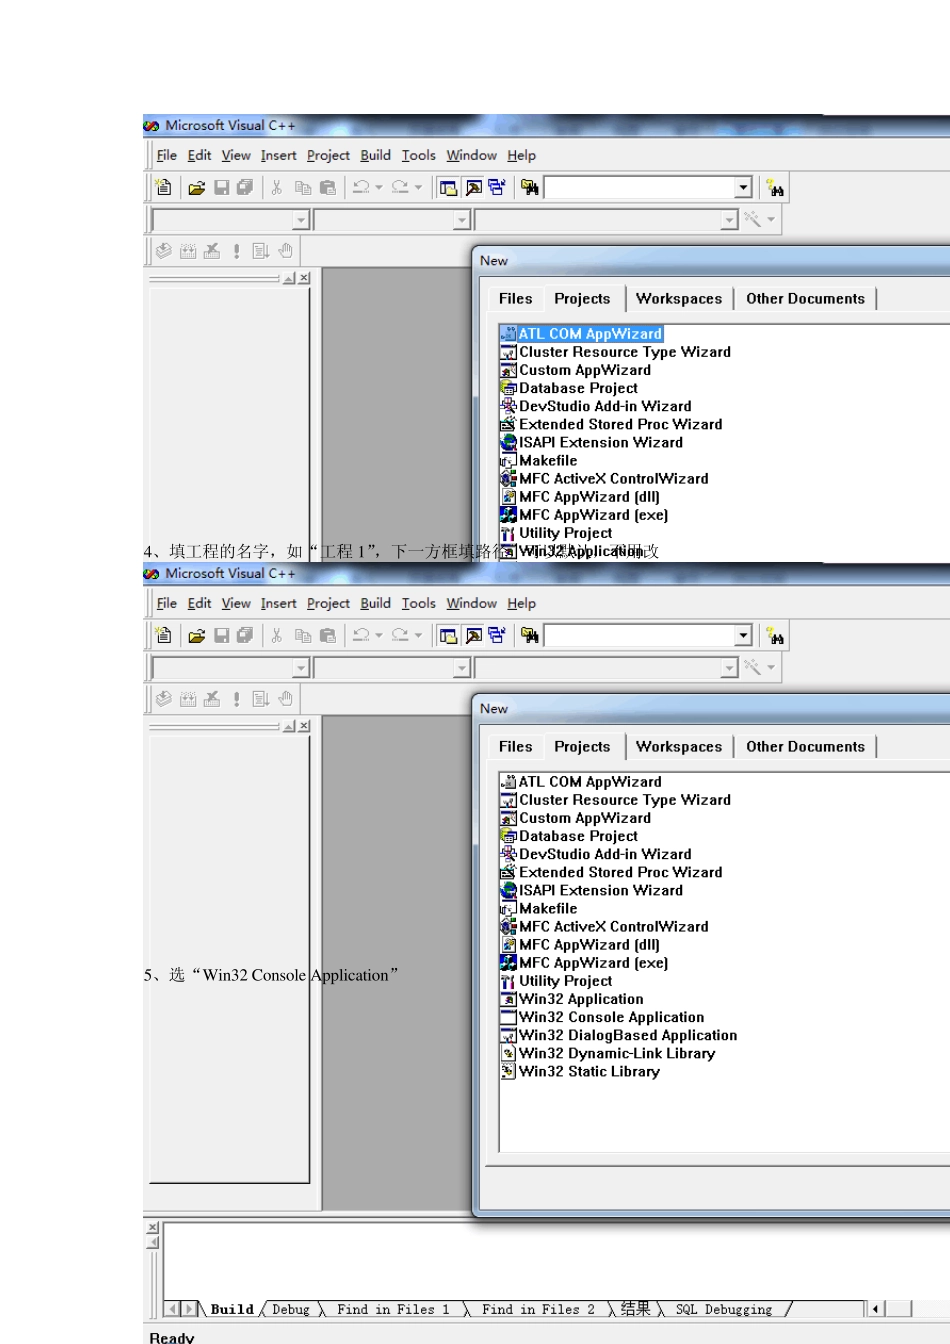Click find text field in lower window
This screenshot has width=950, height=1344.
(639, 636)
